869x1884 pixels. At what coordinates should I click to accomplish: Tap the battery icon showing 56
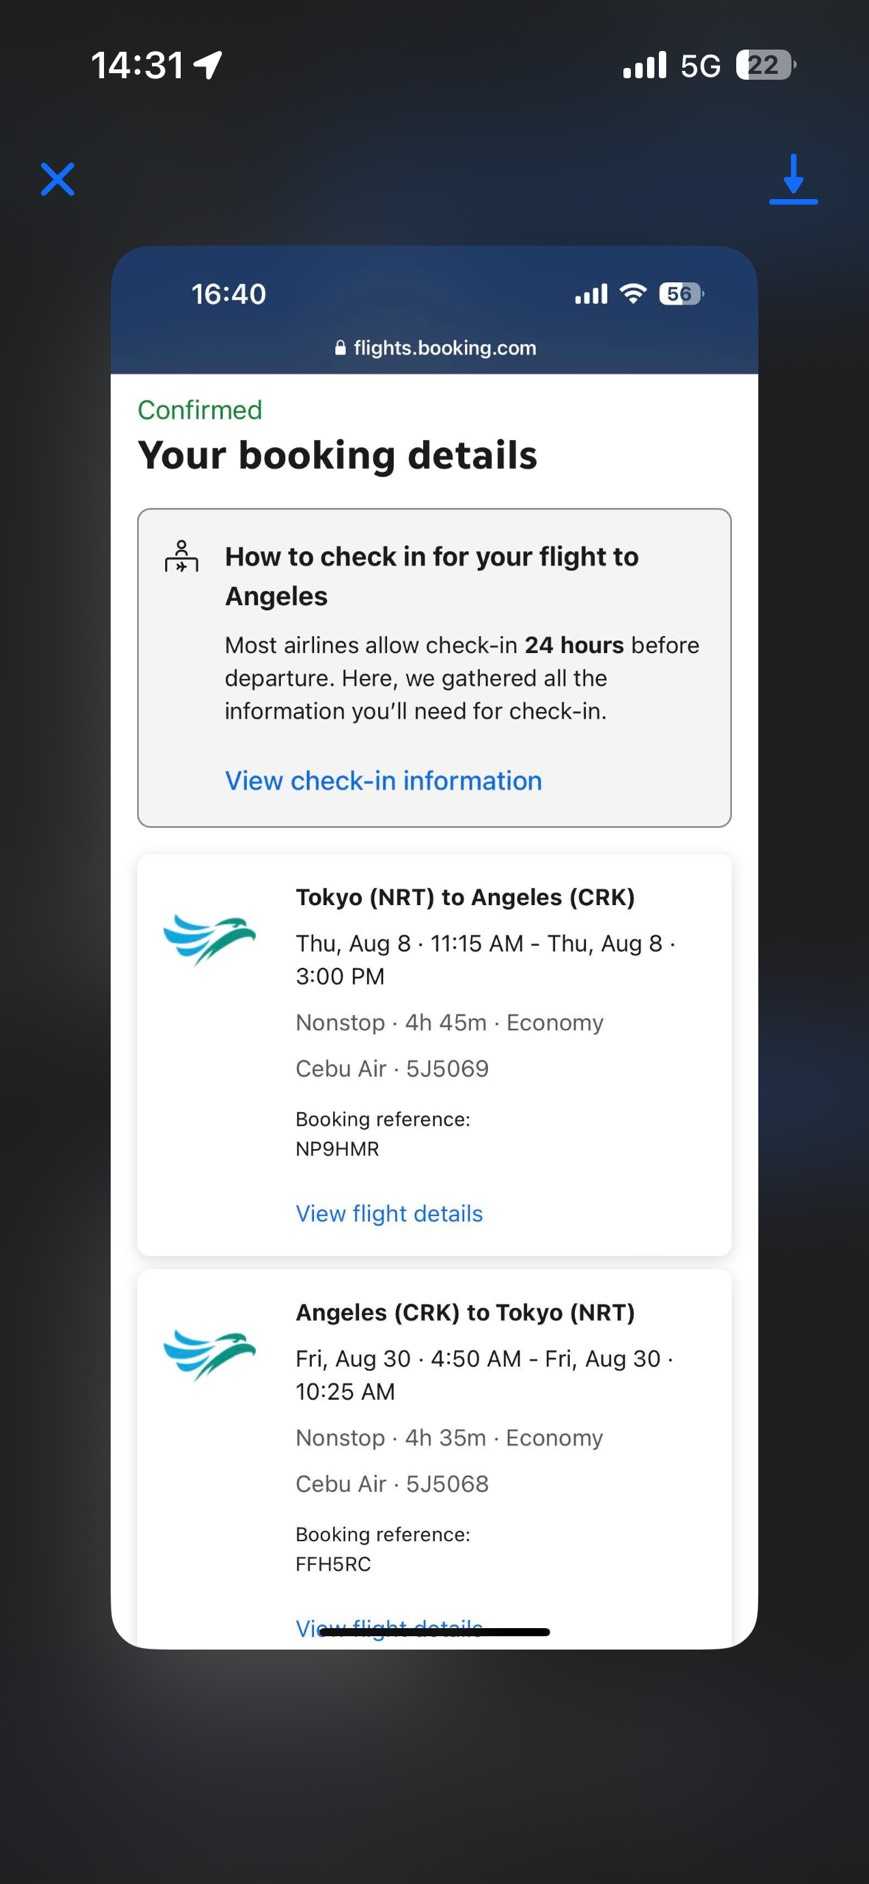680,293
